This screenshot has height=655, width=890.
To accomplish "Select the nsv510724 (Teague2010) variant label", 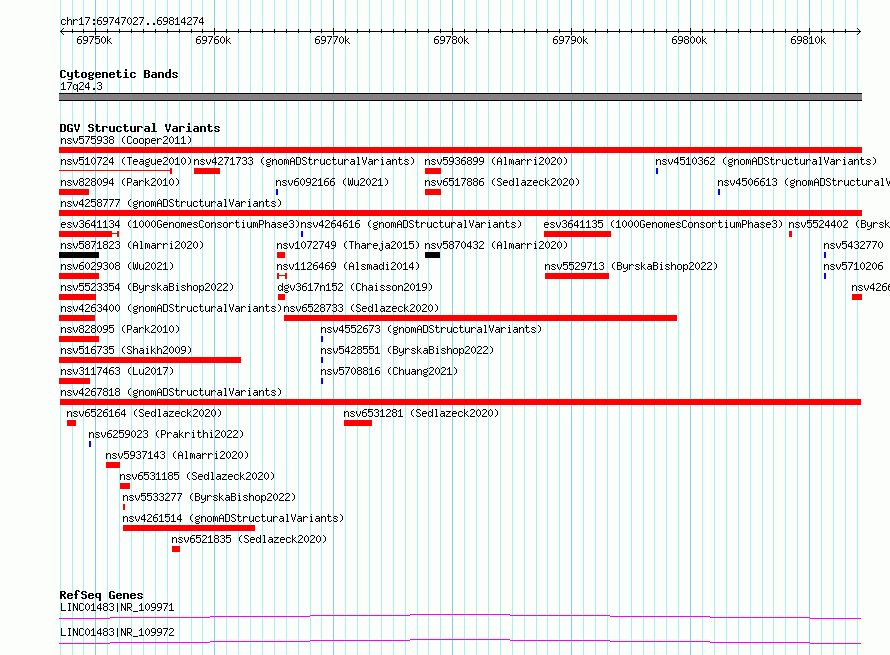I will click(126, 161).
